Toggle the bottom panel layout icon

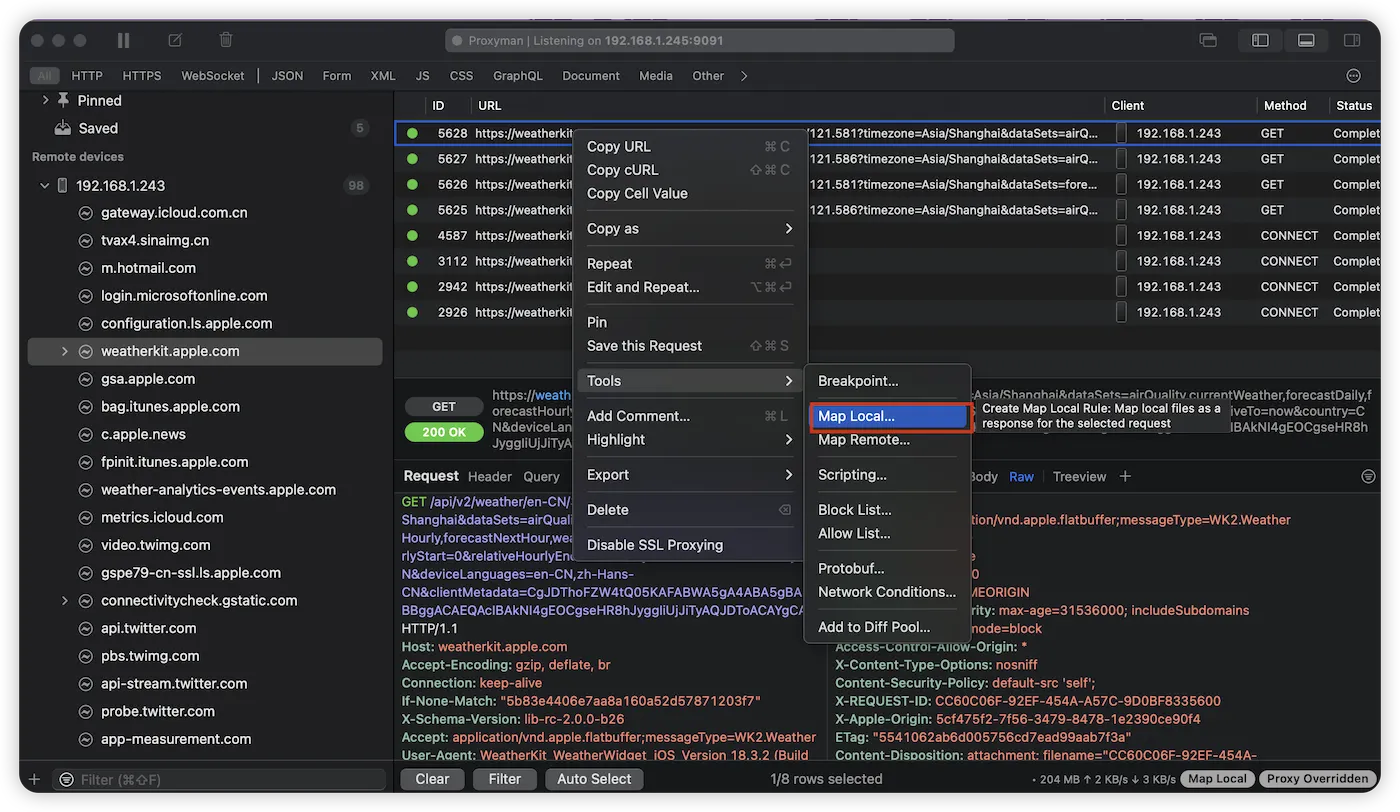1306,41
